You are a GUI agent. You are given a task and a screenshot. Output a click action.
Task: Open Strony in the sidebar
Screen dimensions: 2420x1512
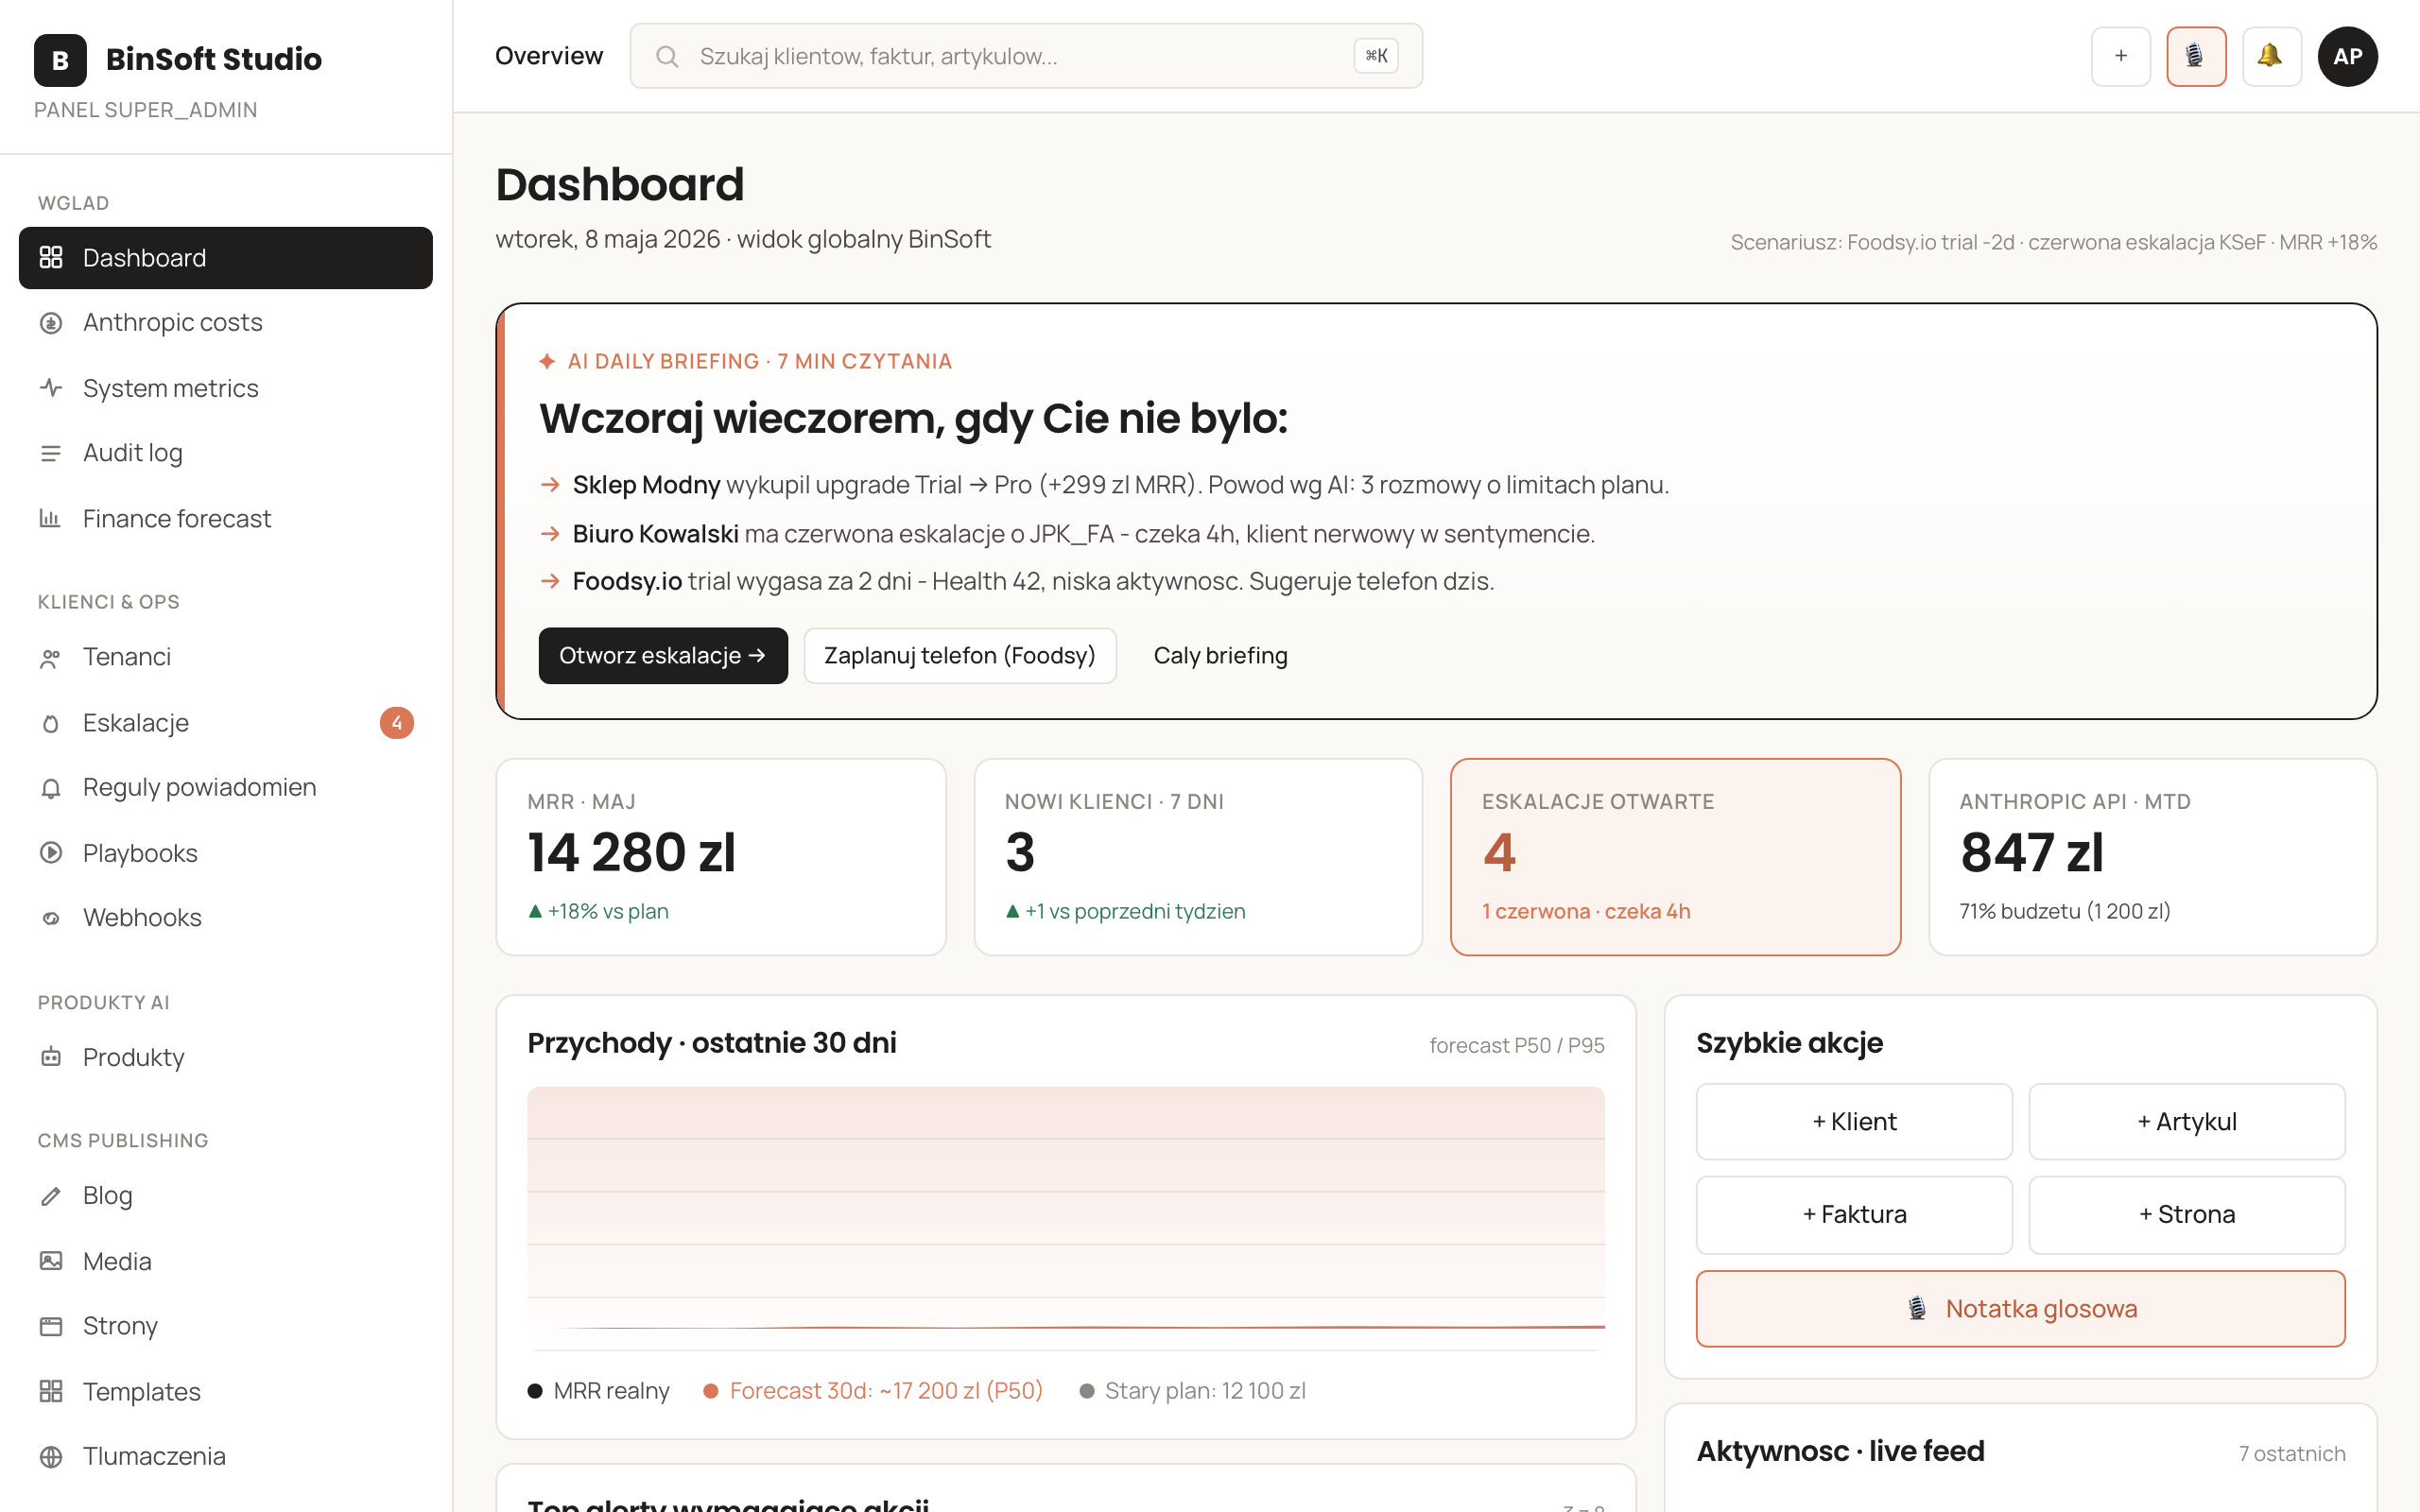(x=226, y=1326)
